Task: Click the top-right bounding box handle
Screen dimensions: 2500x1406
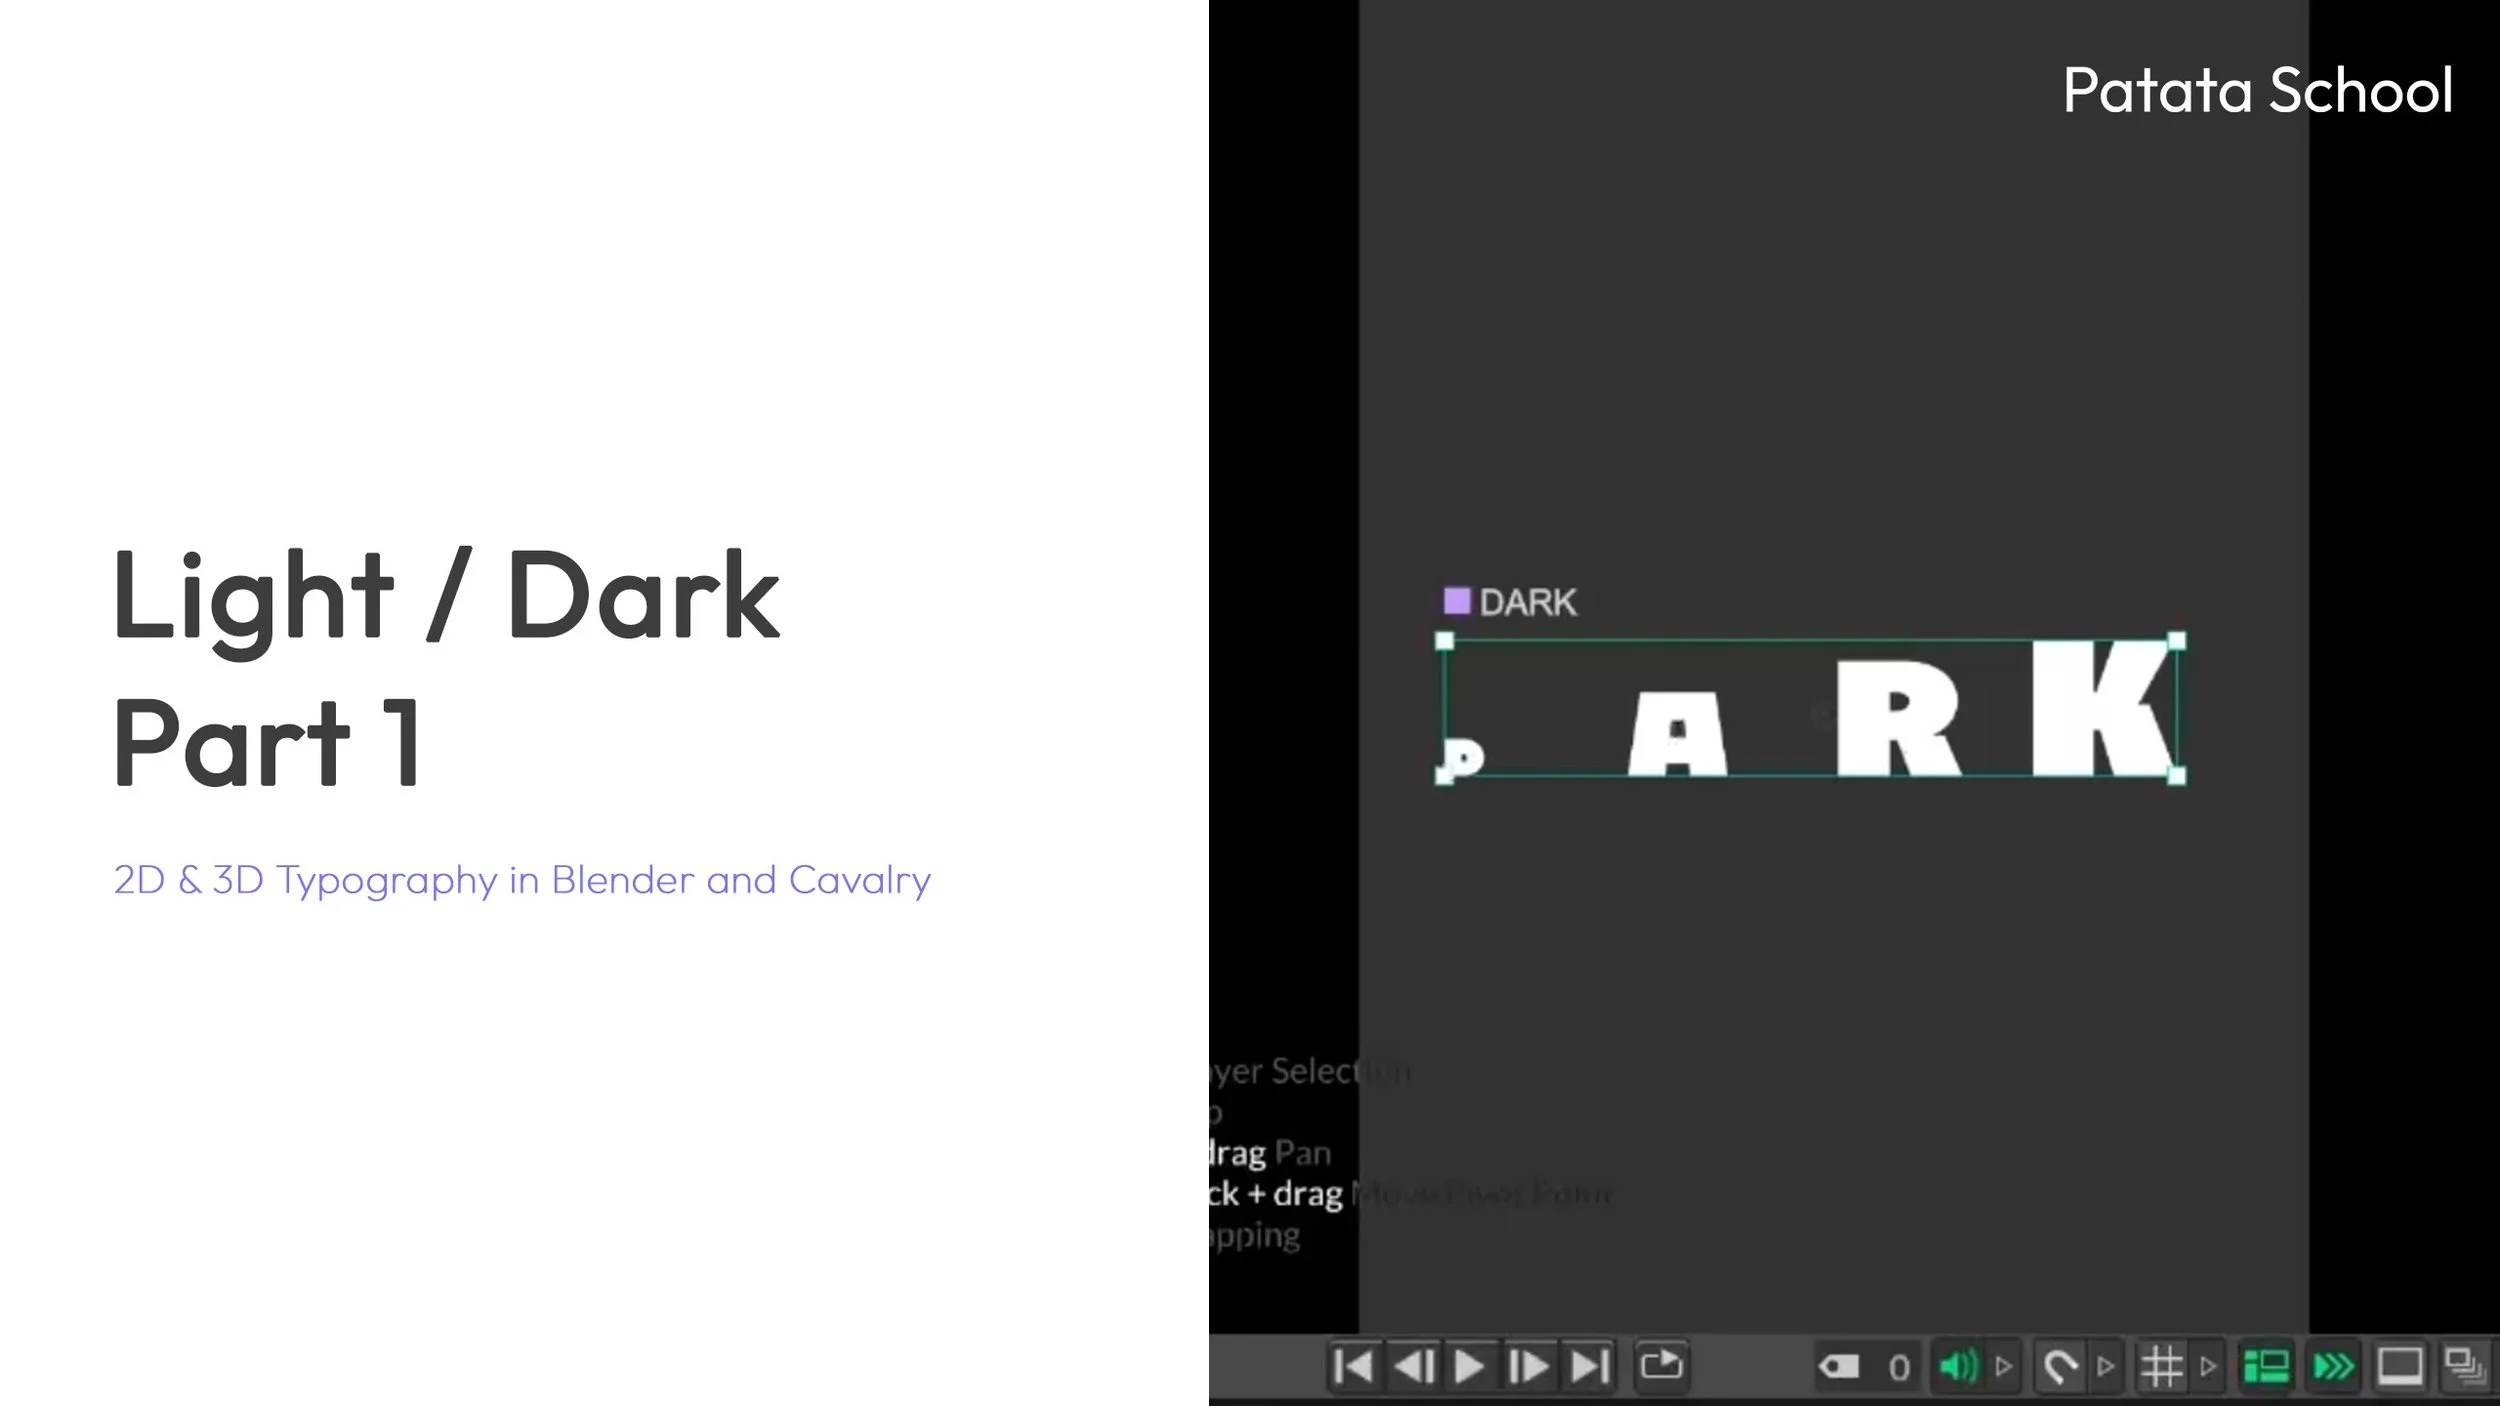Action: coord(2176,641)
